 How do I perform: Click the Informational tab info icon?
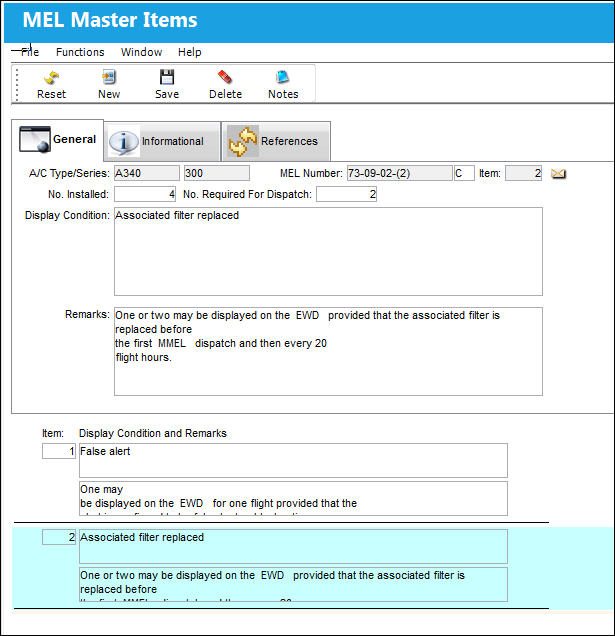[x=123, y=142]
